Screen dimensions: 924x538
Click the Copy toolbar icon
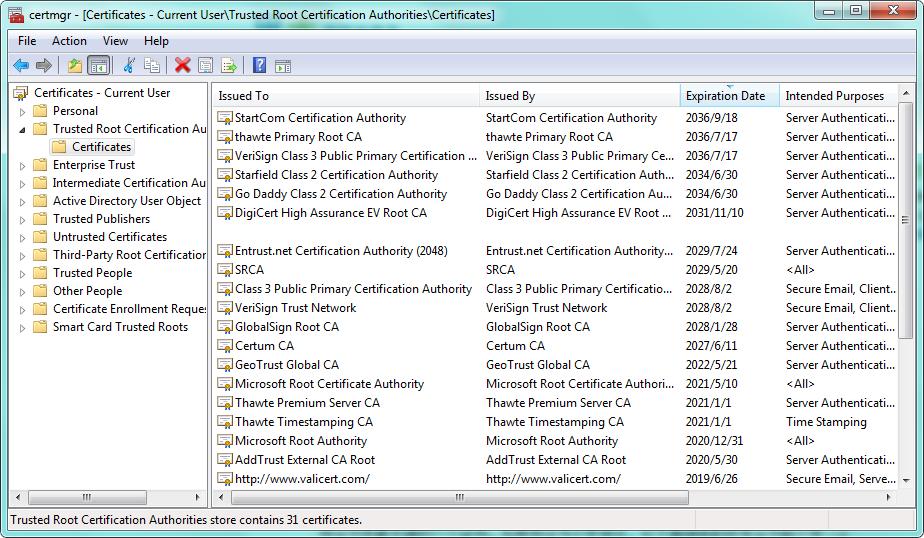coord(152,66)
